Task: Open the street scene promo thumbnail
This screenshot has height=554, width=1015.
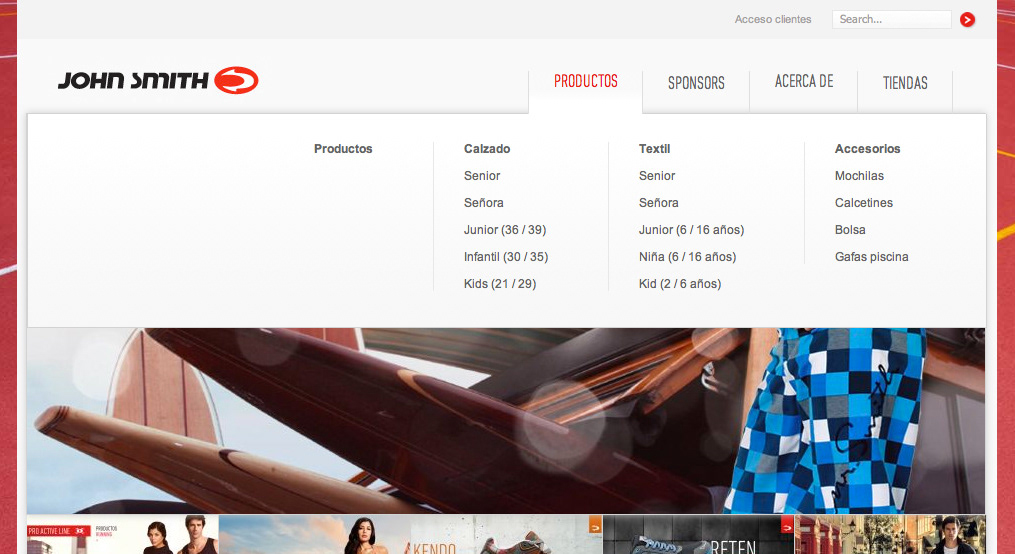Action: 890,535
